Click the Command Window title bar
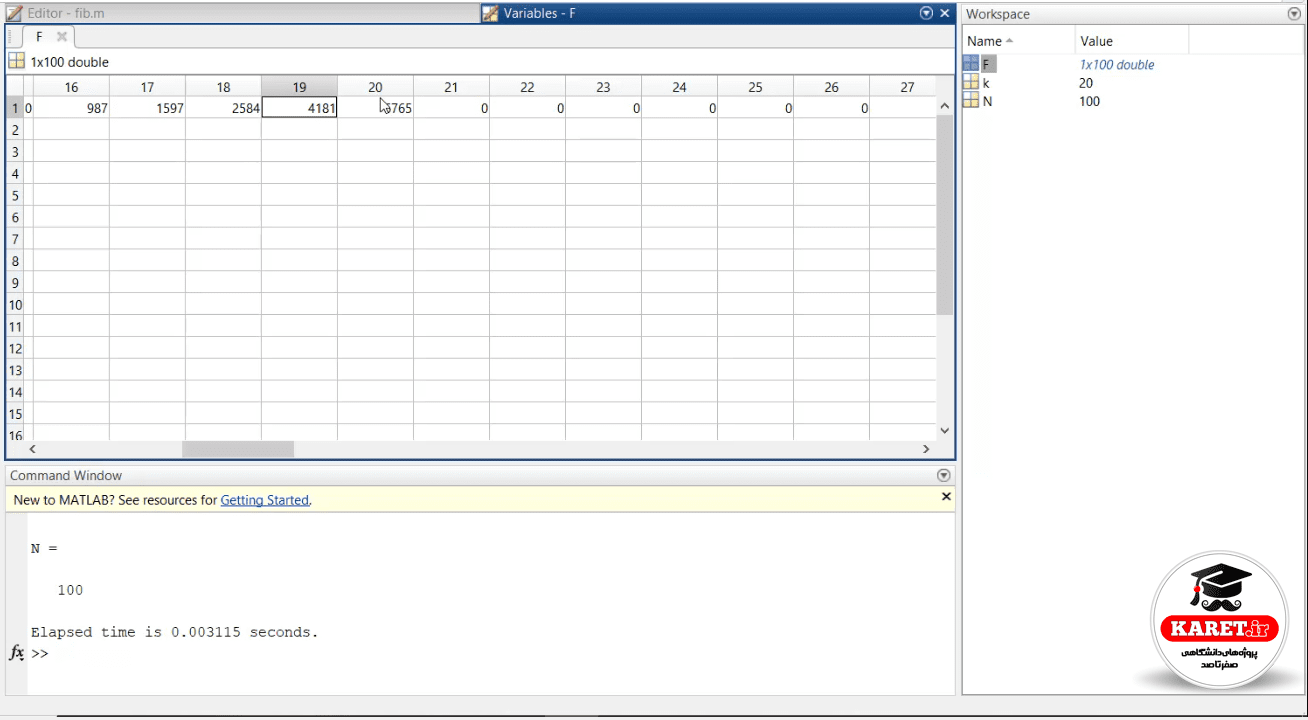The width and height of the screenshot is (1308, 720). coord(480,476)
